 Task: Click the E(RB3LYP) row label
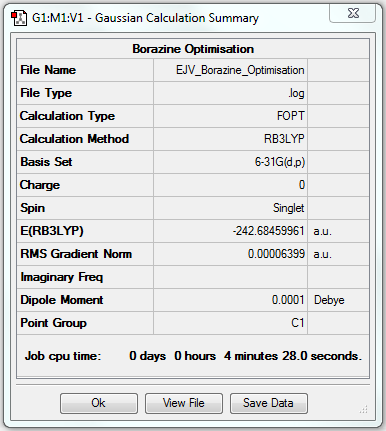[52, 231]
